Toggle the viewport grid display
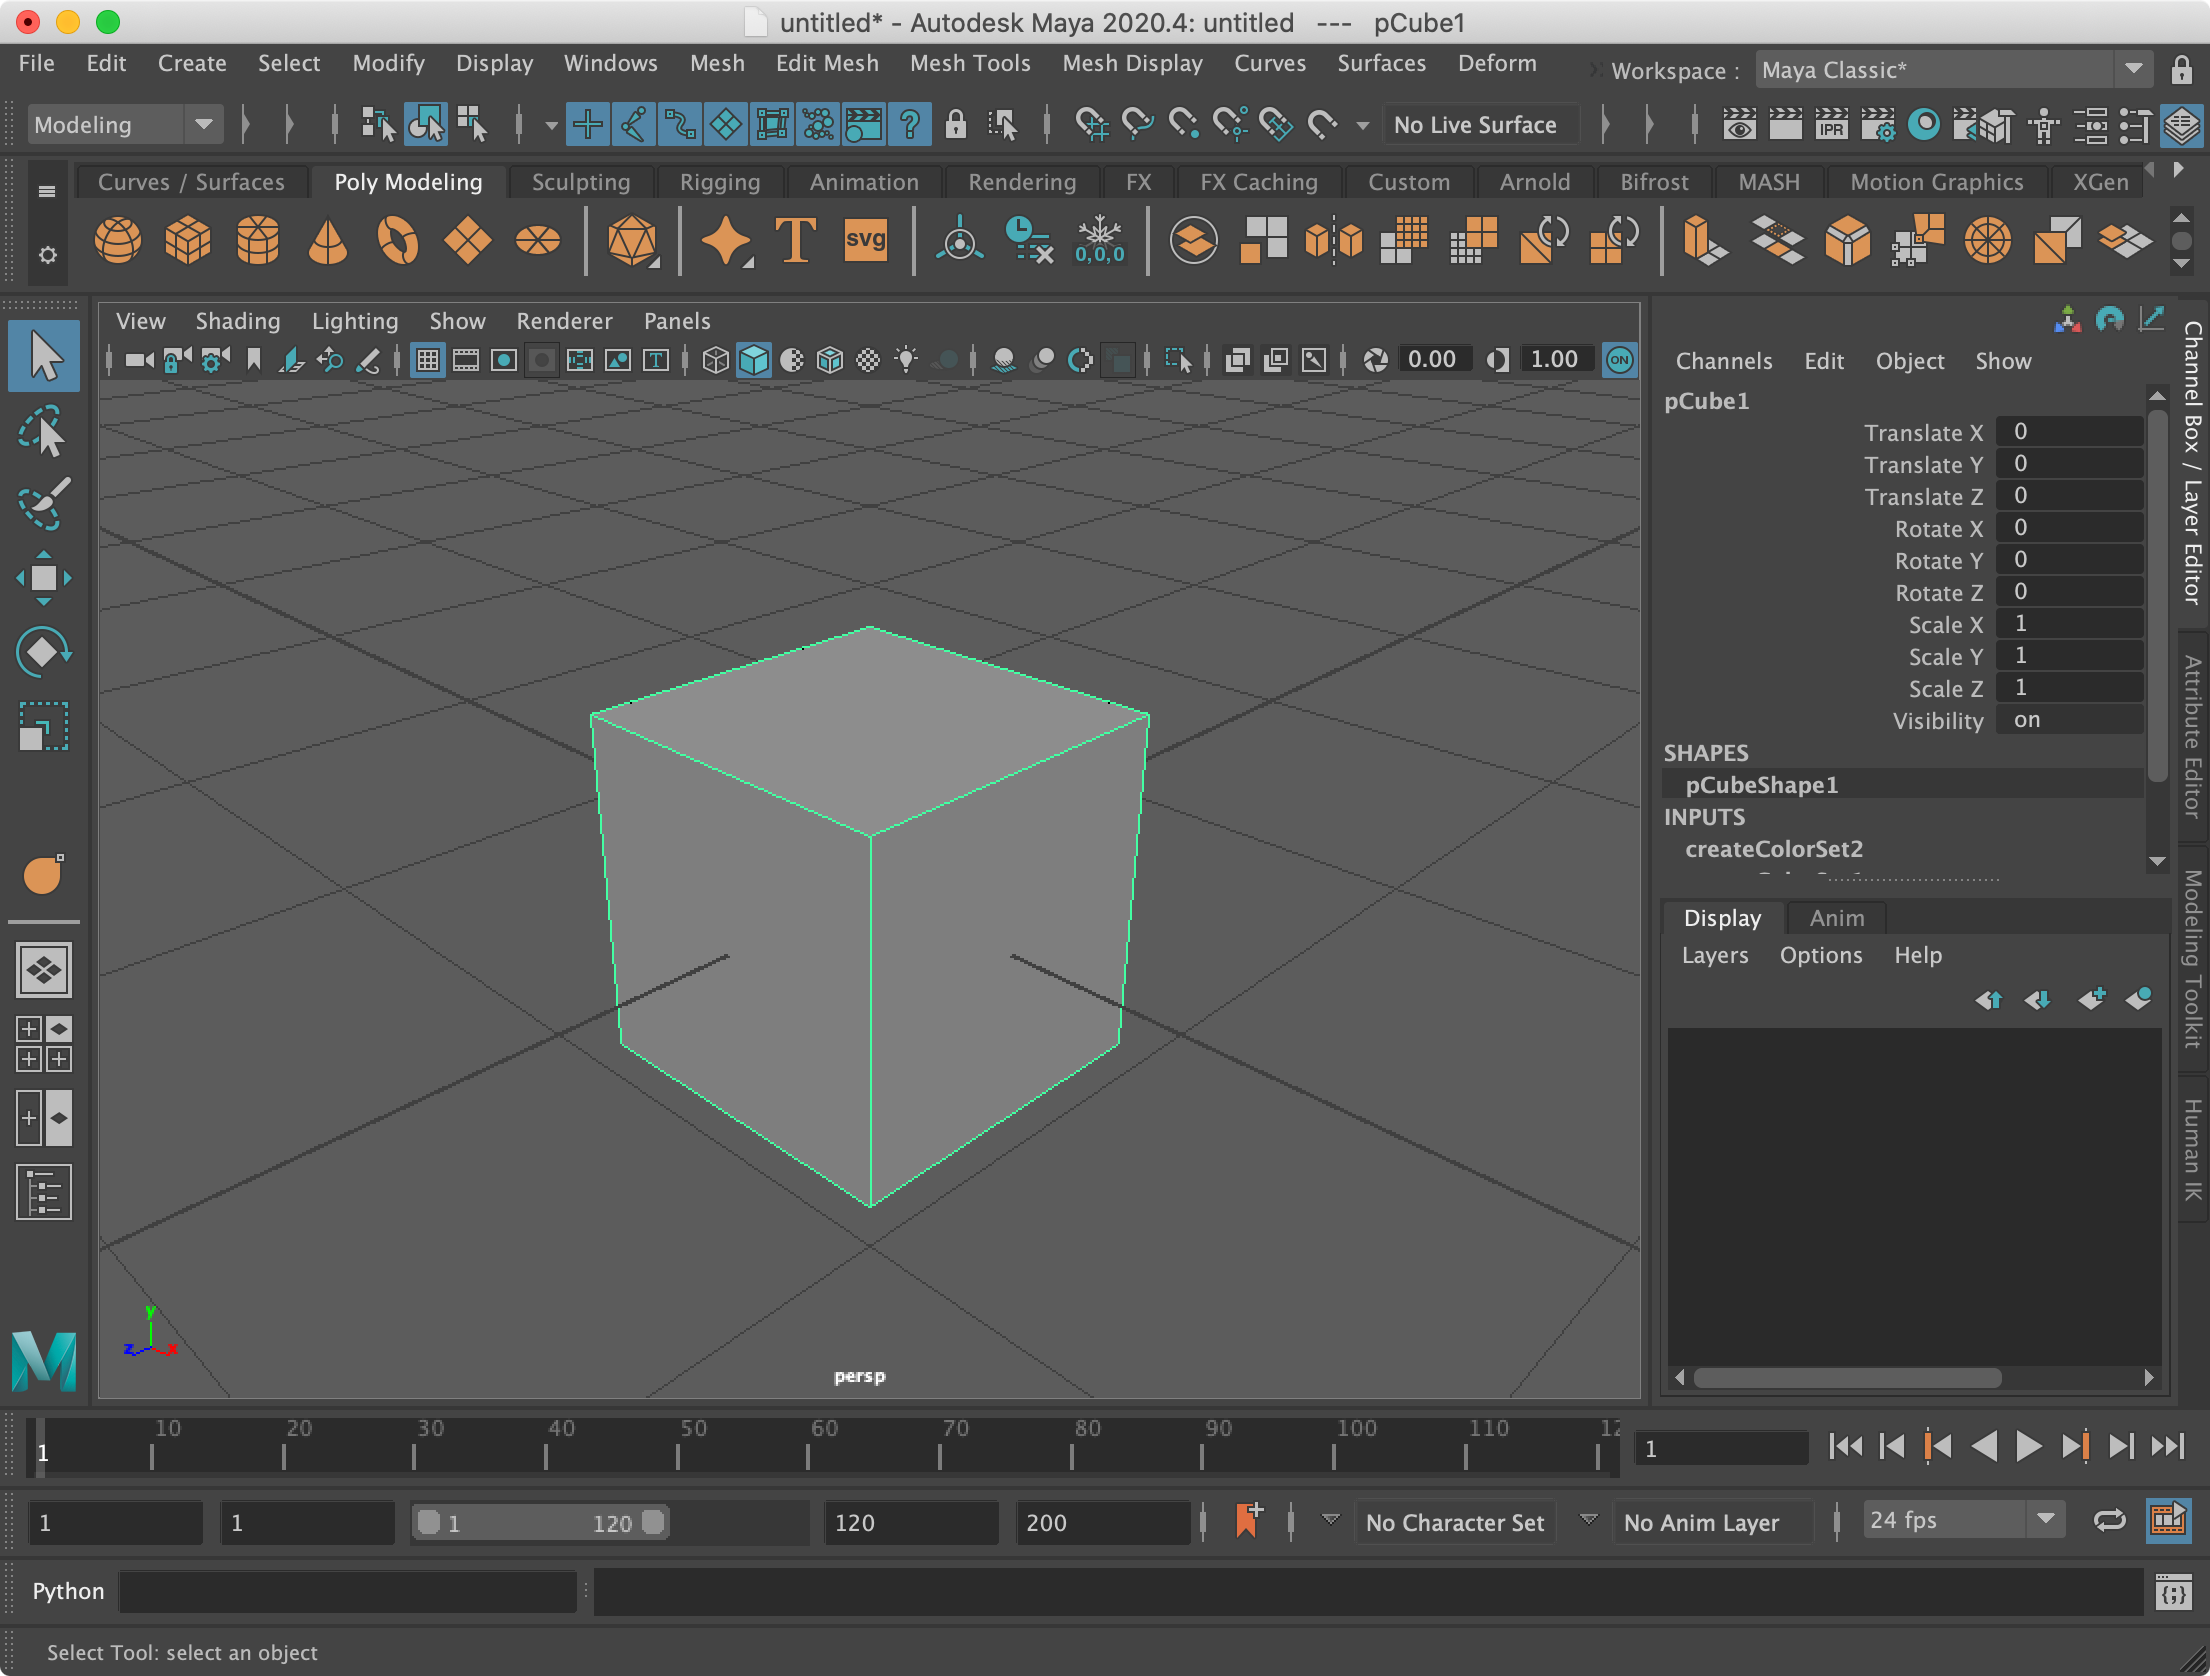The image size is (2210, 1676). (x=428, y=360)
